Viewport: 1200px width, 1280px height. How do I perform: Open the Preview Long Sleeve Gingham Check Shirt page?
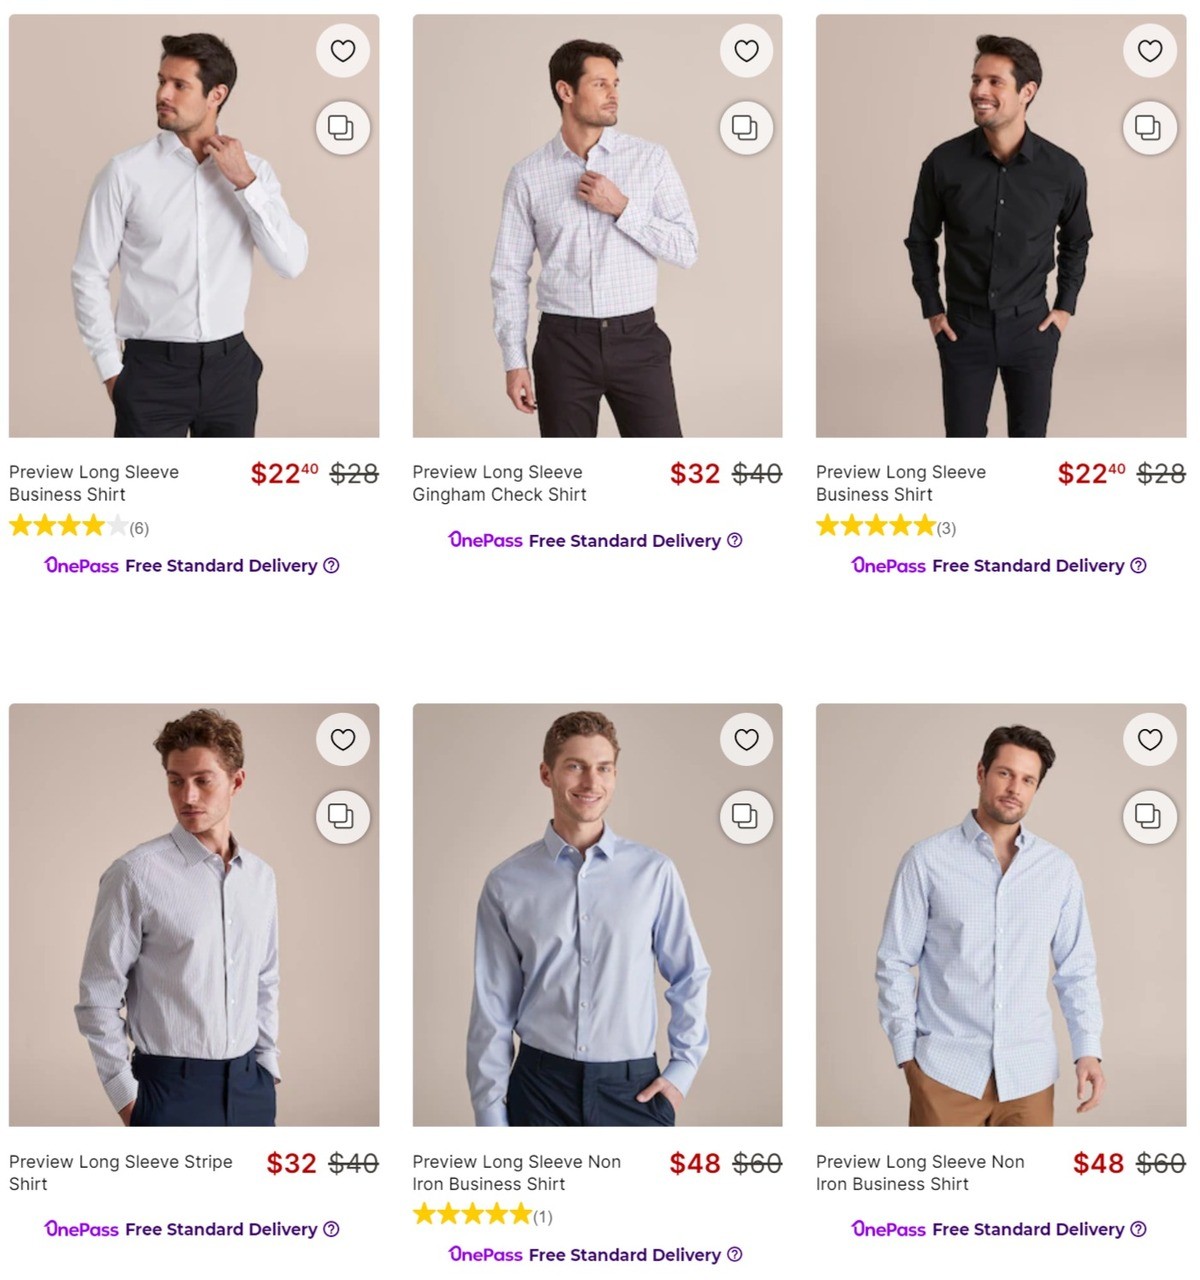coord(499,483)
